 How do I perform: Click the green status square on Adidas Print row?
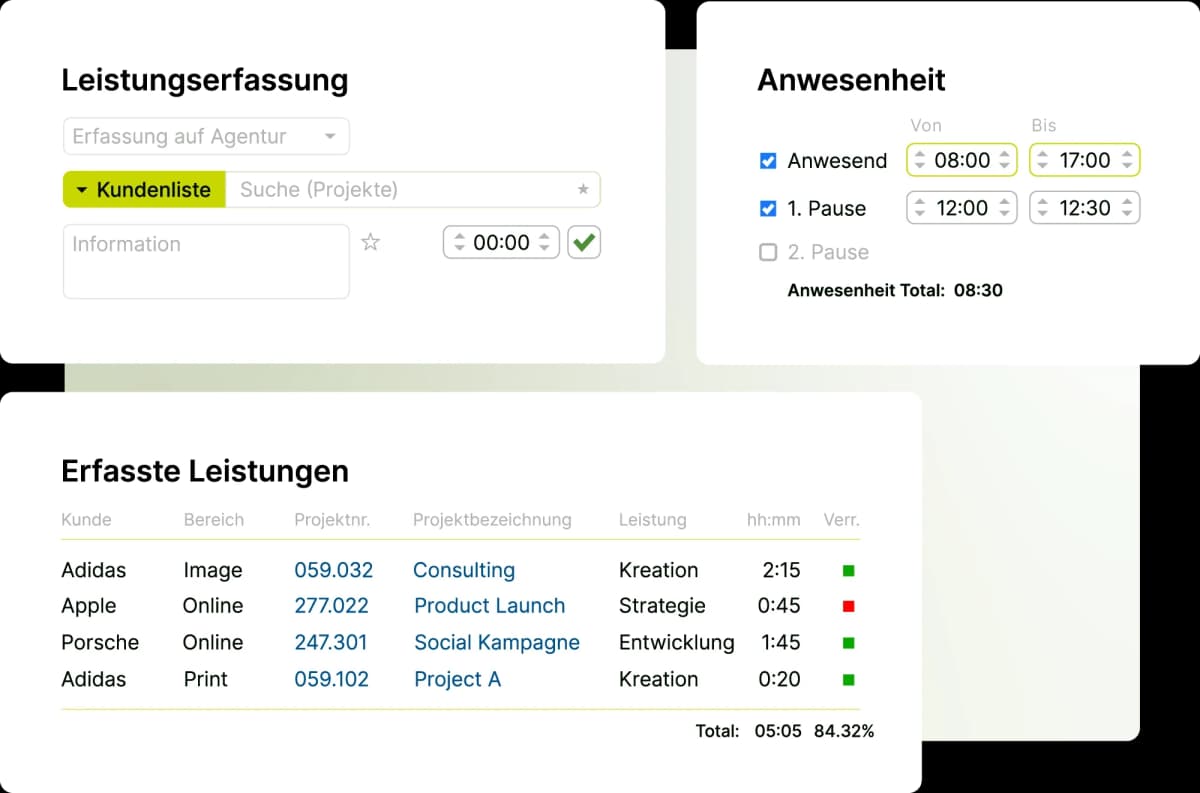click(848, 679)
